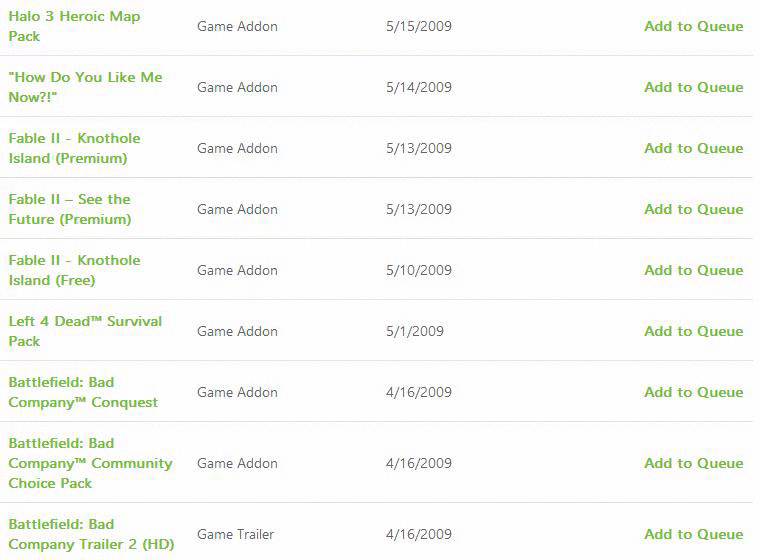Add Knothole Island (Free) to queue
Screen dimensions: 760x560
(x=694, y=271)
